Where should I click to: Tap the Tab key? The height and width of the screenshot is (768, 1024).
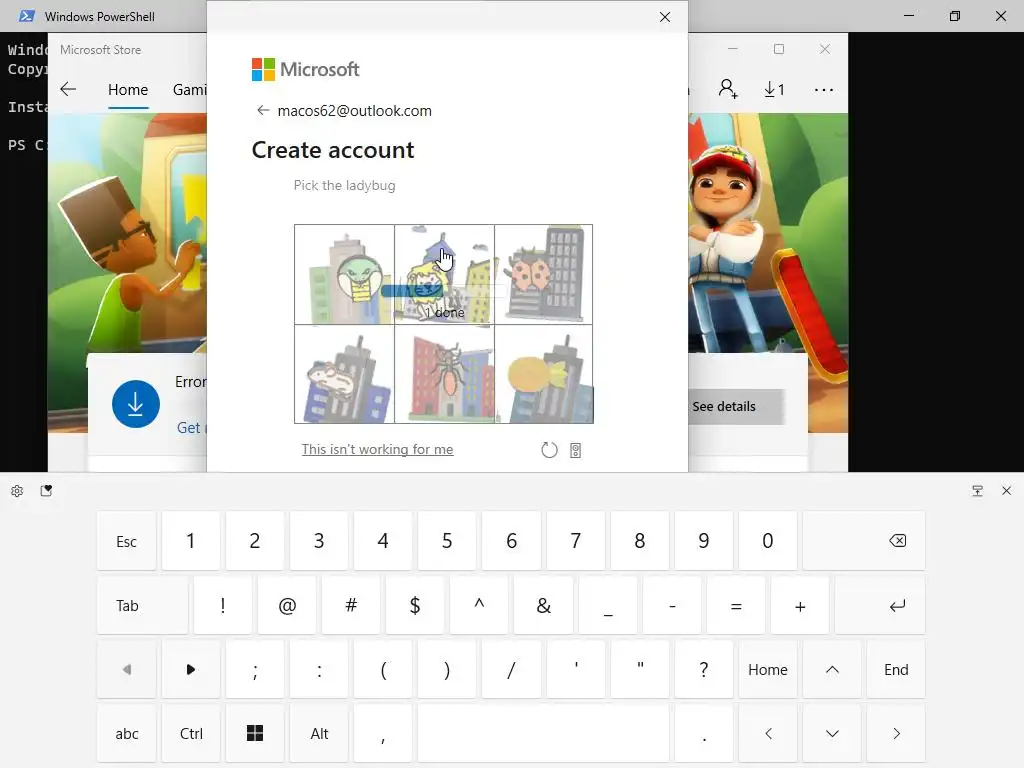point(142,605)
